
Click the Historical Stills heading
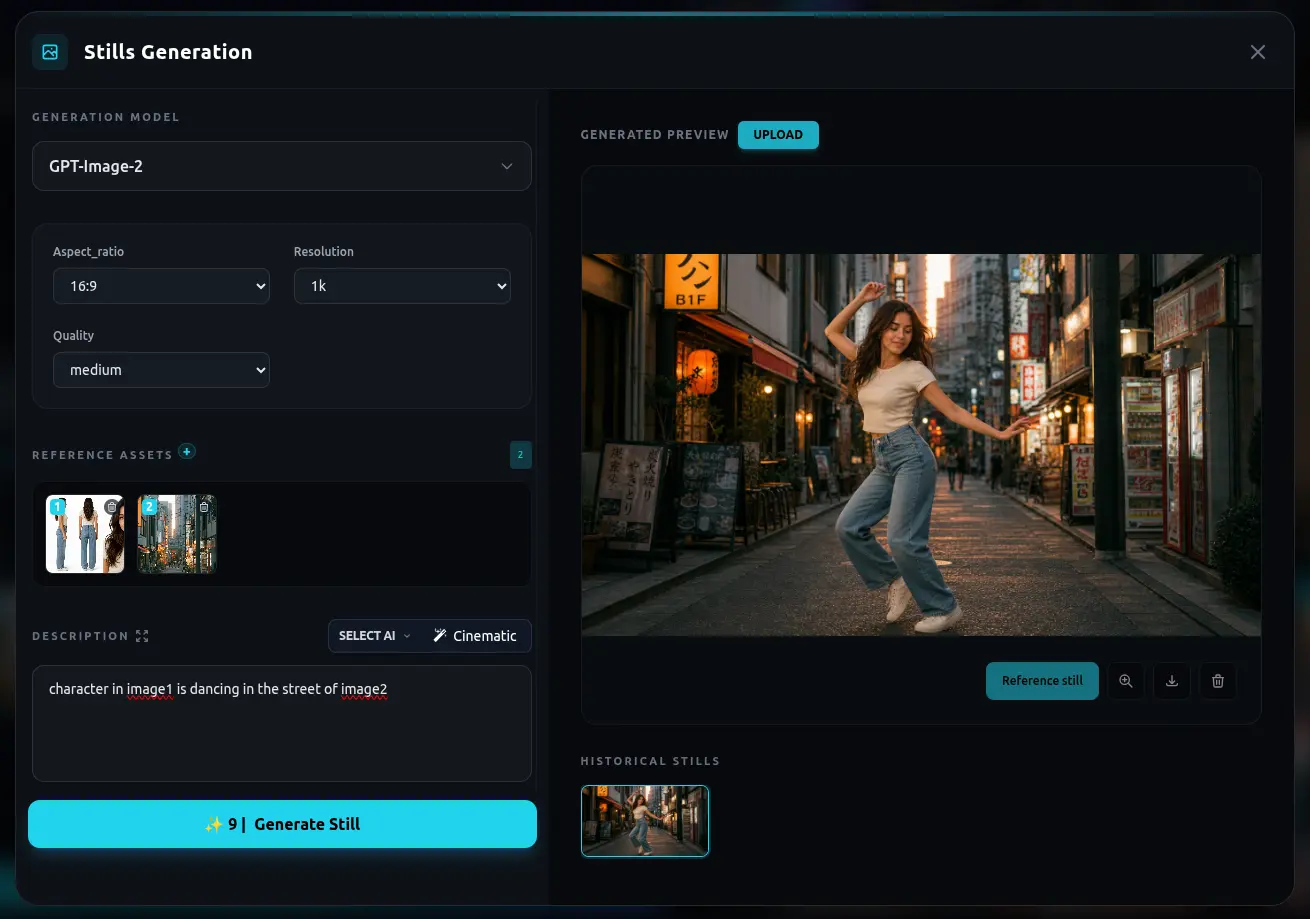(x=650, y=761)
